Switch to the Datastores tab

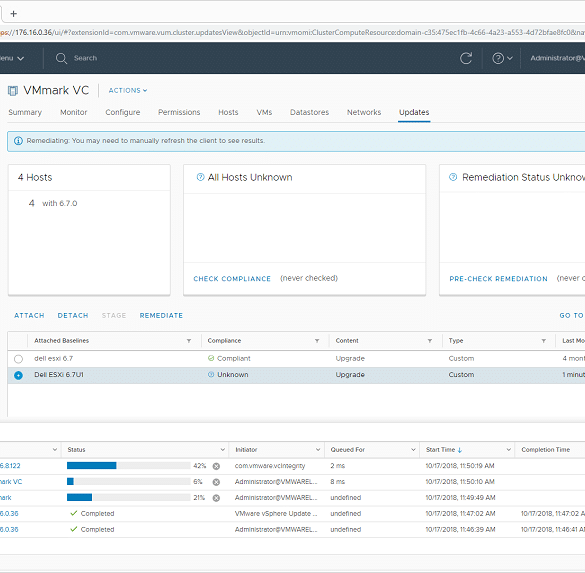tap(309, 112)
